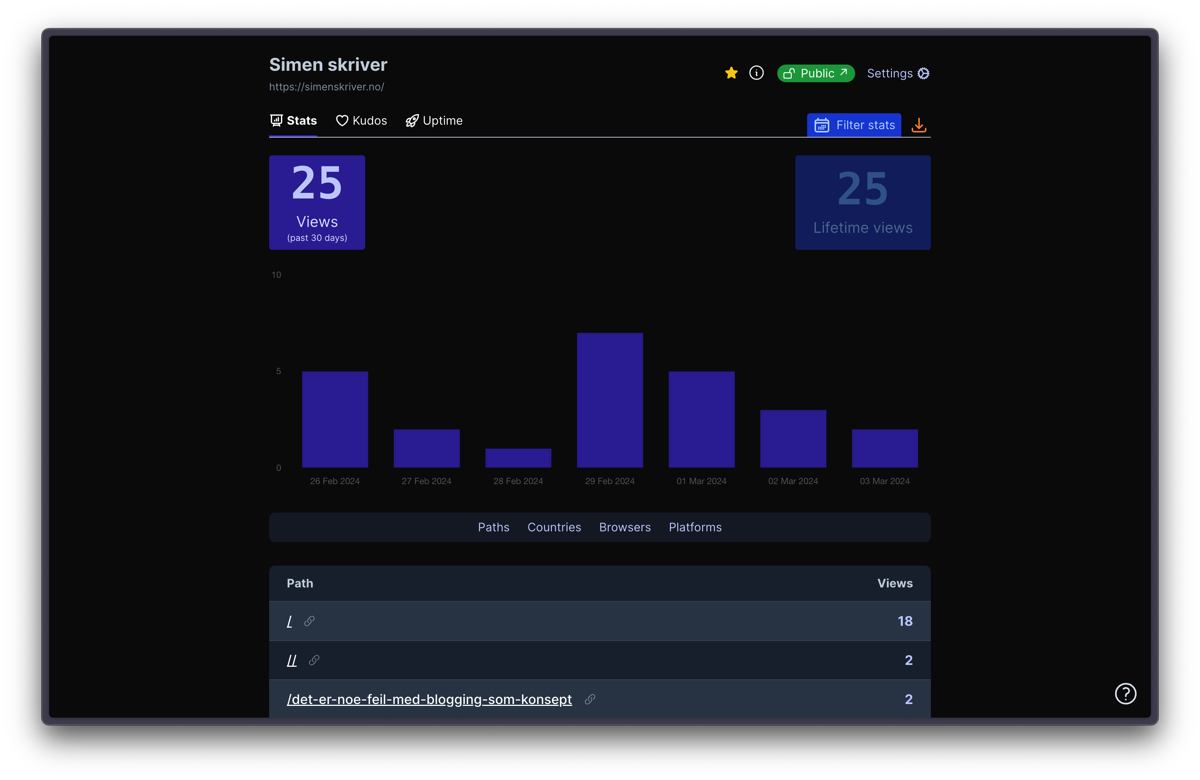The height and width of the screenshot is (780, 1200).
Task: Open the help question mark icon
Action: (1125, 694)
